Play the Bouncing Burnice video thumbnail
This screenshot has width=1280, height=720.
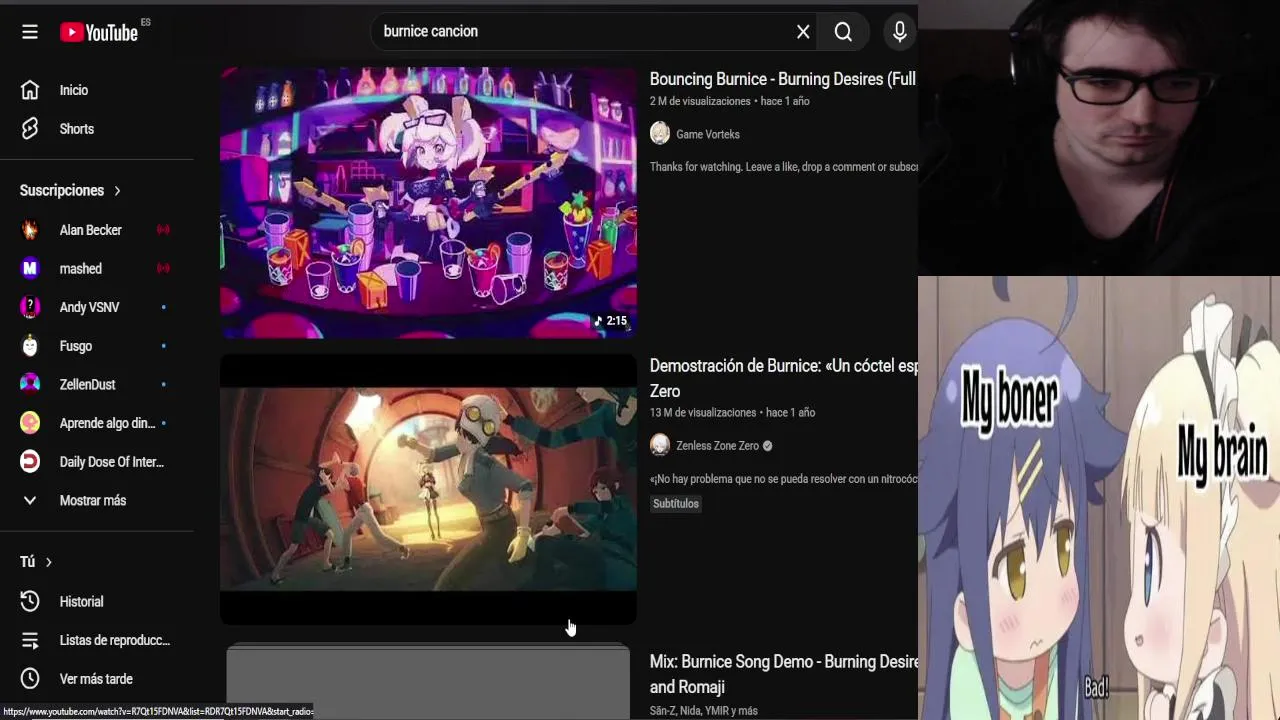[x=428, y=203]
